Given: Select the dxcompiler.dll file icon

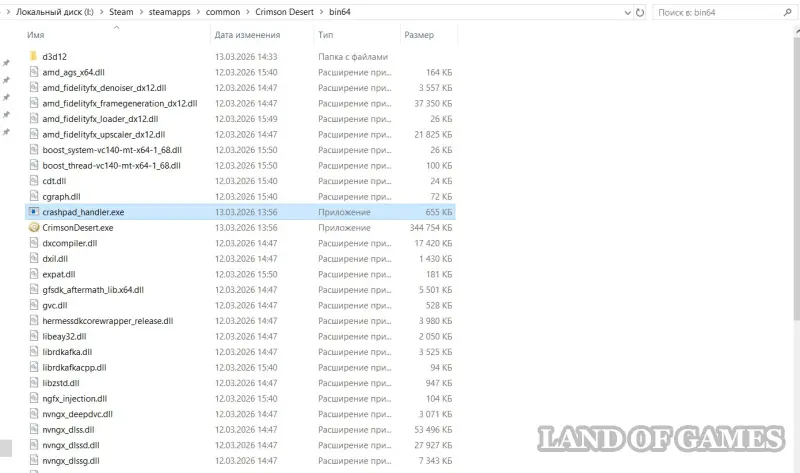Looking at the screenshot, I should 34,243.
